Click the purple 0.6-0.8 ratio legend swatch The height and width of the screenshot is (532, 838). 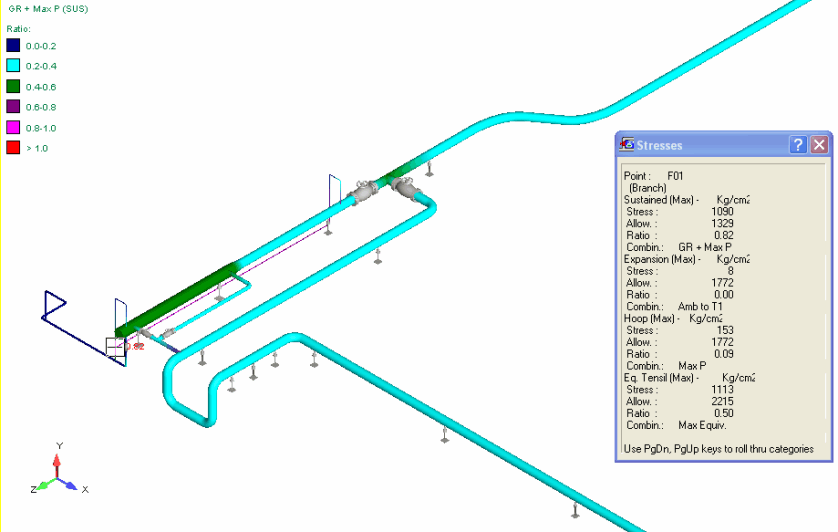[13, 106]
